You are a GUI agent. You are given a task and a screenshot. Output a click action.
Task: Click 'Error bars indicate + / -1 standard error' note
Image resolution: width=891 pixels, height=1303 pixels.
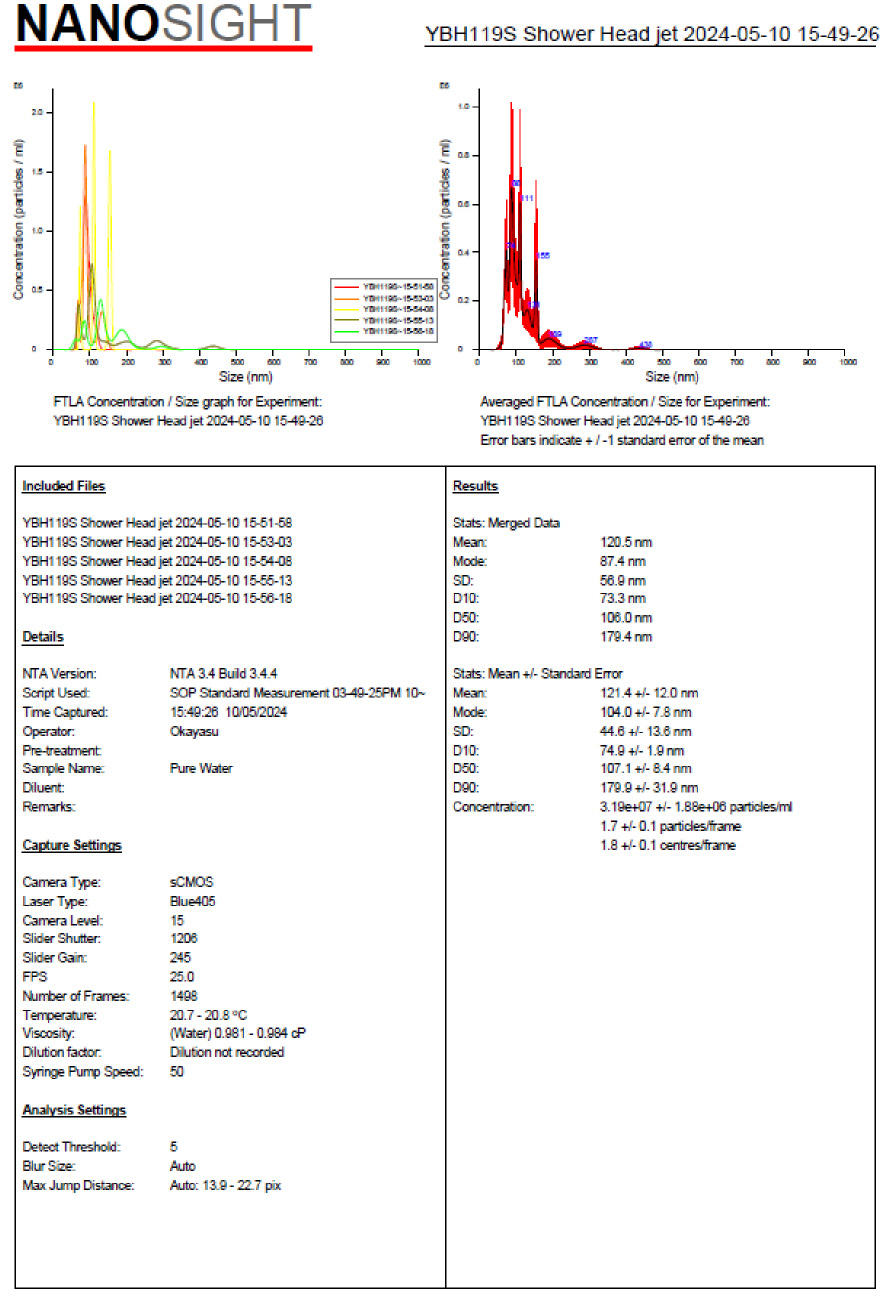622,440
